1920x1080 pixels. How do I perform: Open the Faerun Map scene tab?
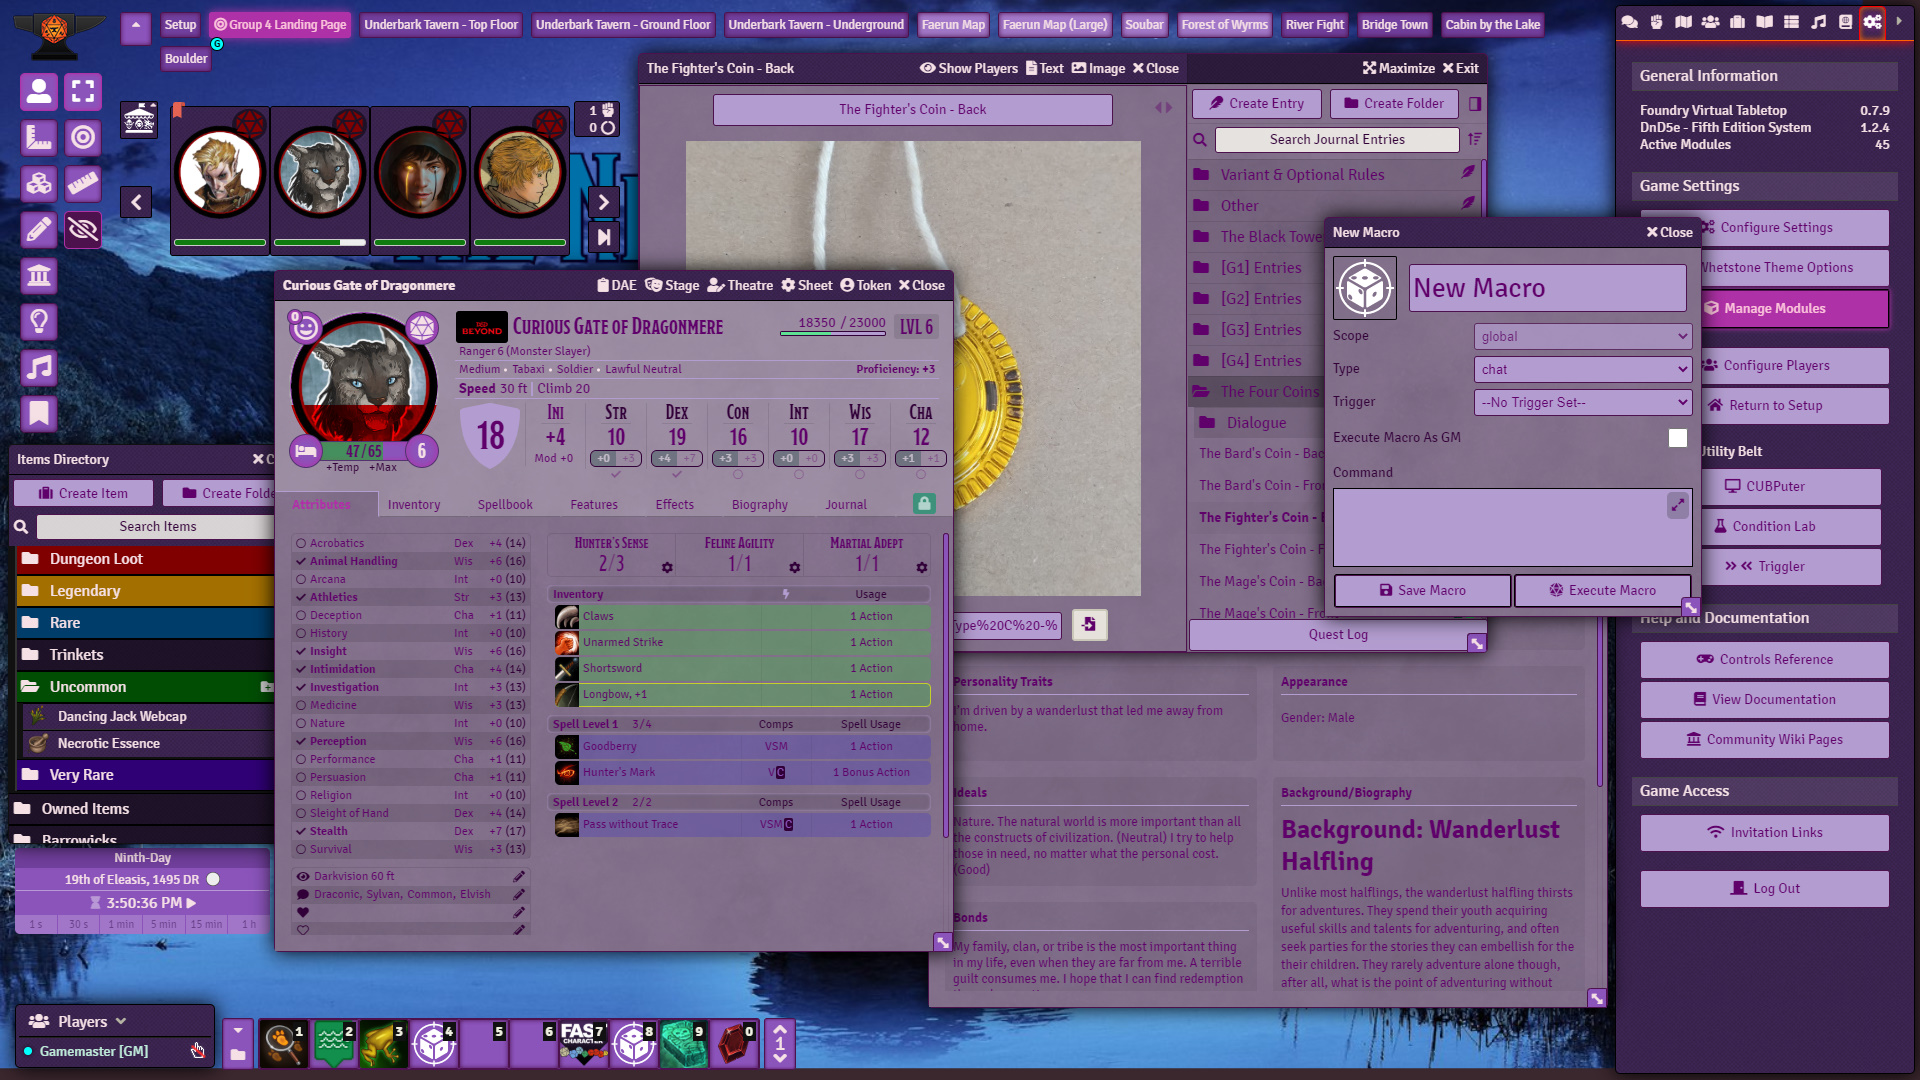[x=952, y=25]
